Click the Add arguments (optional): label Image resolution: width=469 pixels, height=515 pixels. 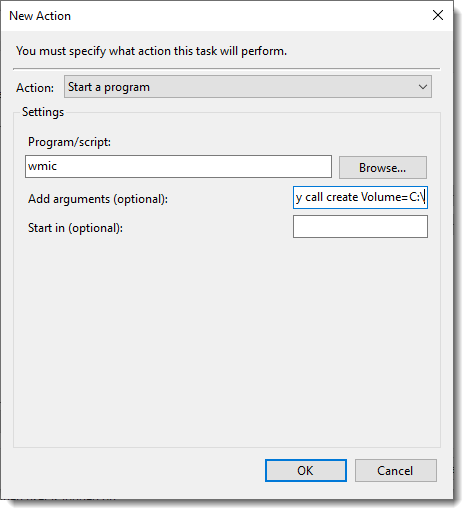coord(98,199)
